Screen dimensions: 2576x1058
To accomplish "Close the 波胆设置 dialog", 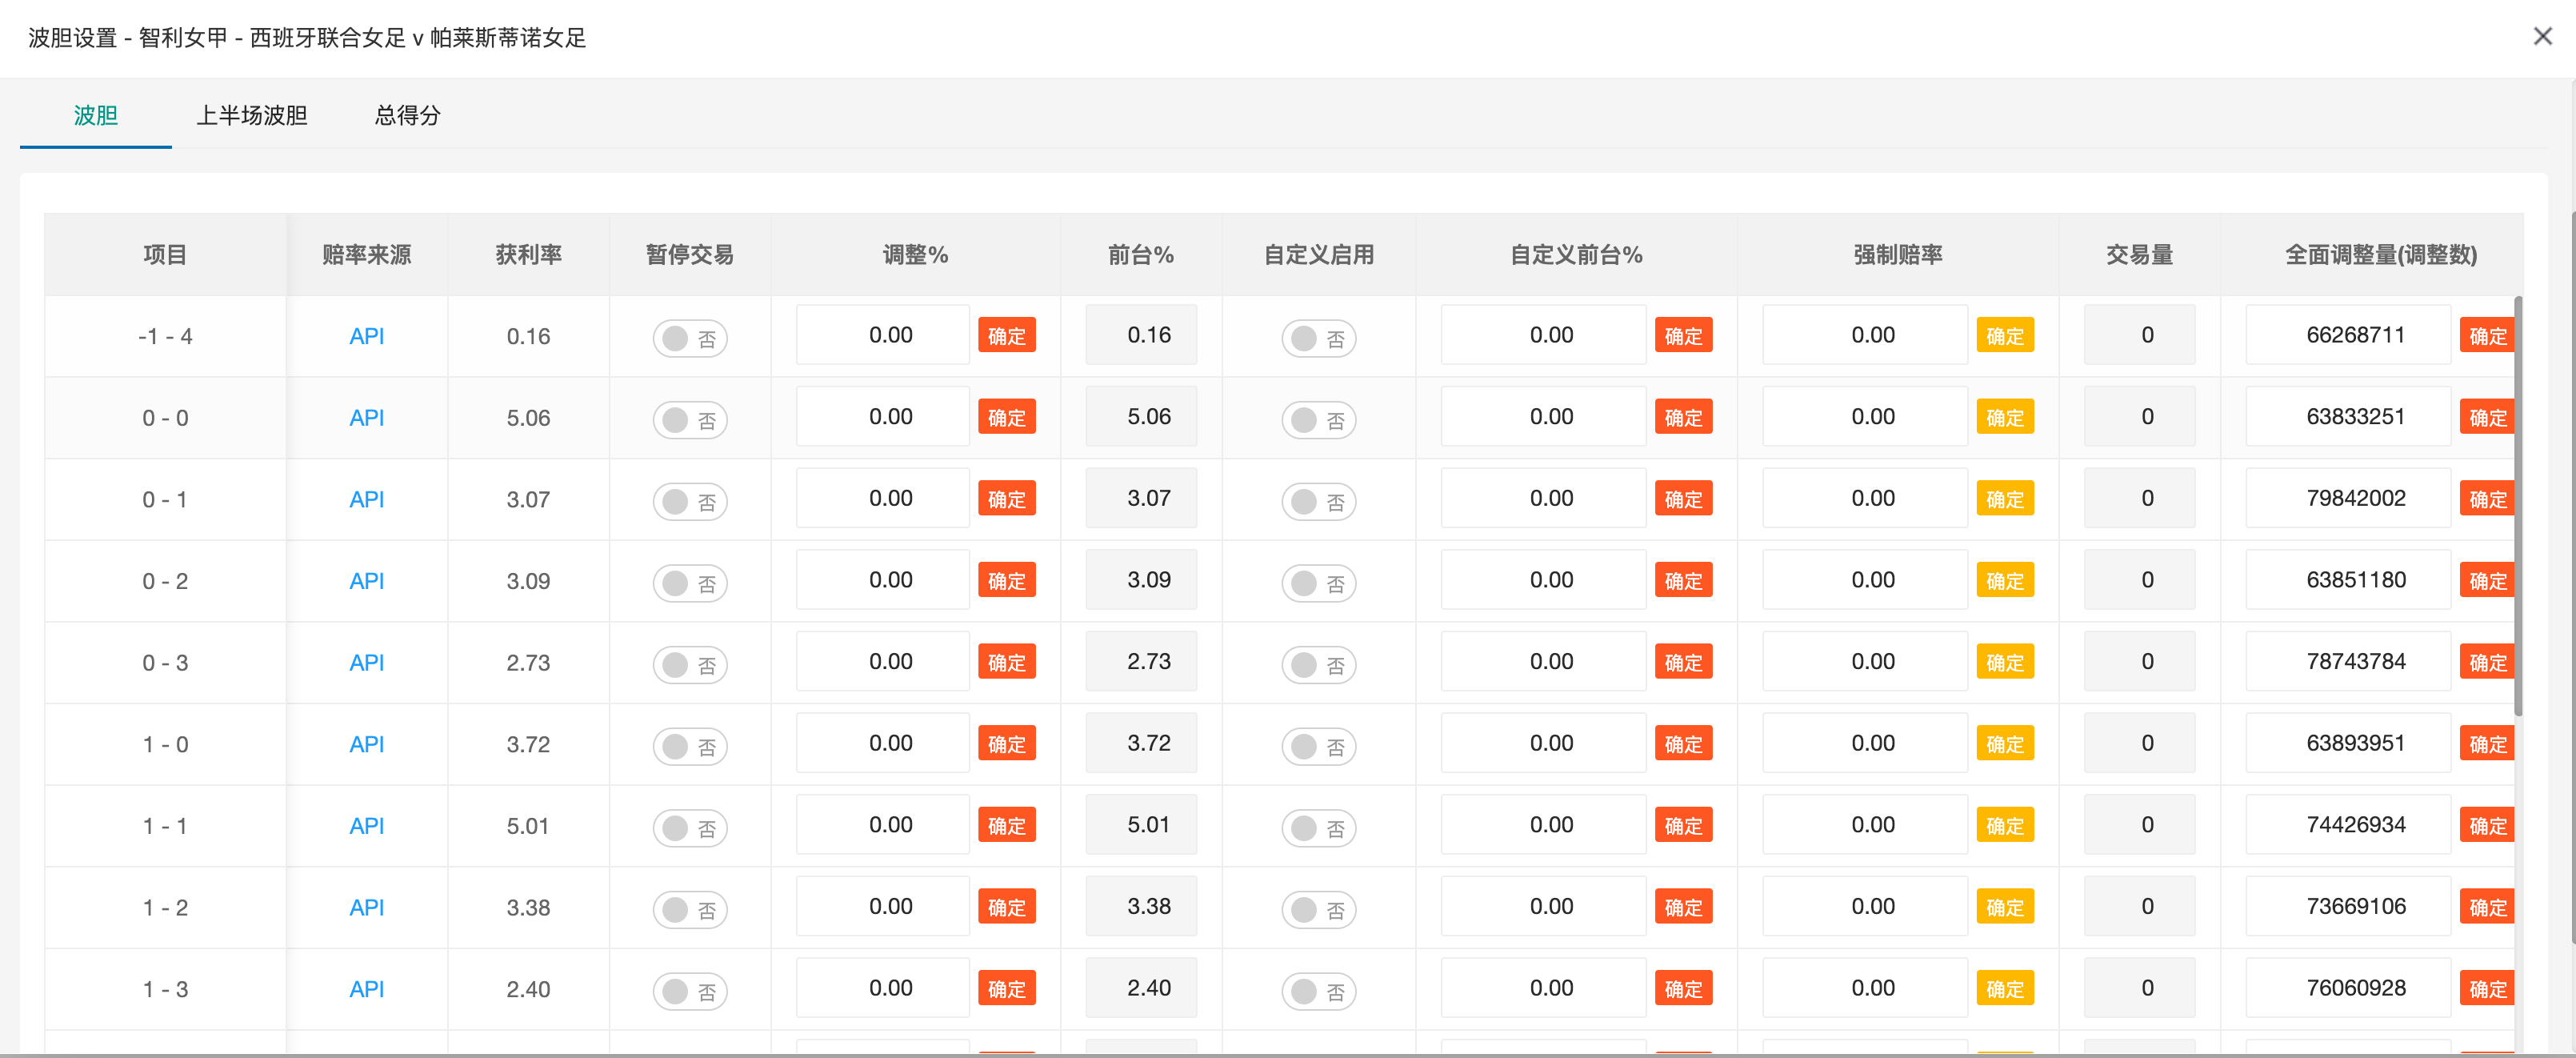I will pyautogui.click(x=2542, y=36).
